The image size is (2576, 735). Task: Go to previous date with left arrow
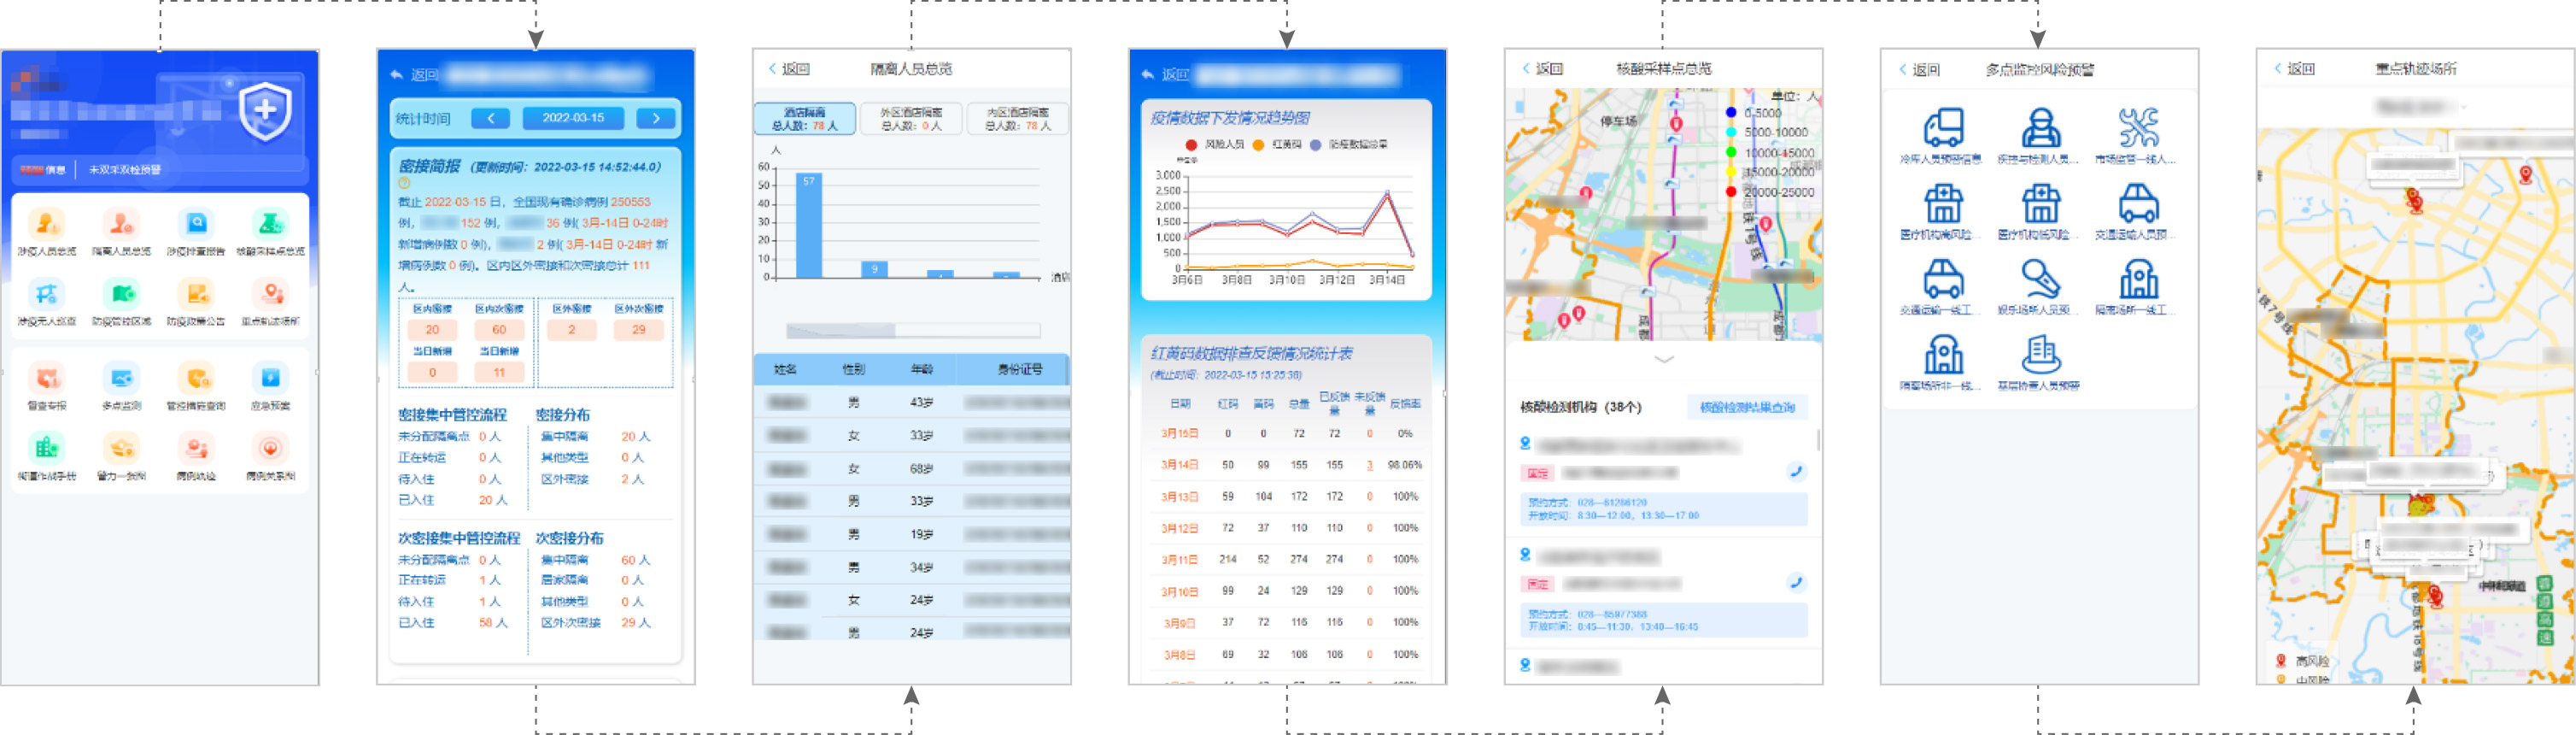(x=490, y=118)
